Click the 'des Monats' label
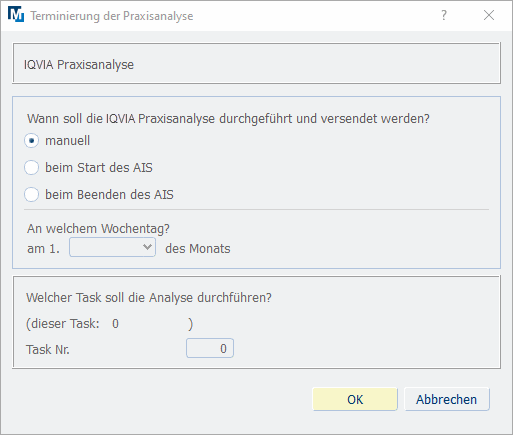Screen dimensions: 513x435 [x=198, y=249]
